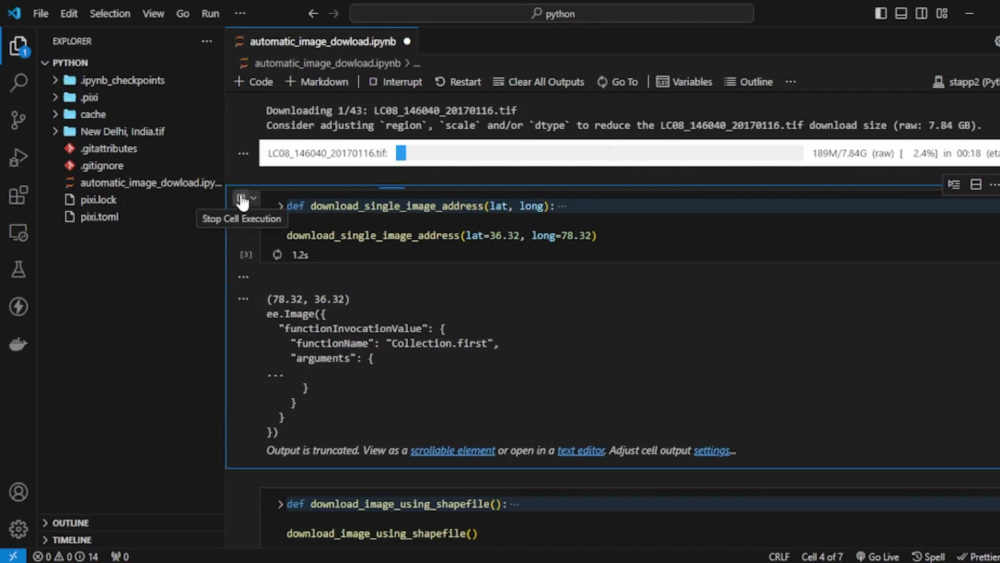The image size is (1000, 563).
Task: Open pixi.toml file
Action: (x=99, y=217)
